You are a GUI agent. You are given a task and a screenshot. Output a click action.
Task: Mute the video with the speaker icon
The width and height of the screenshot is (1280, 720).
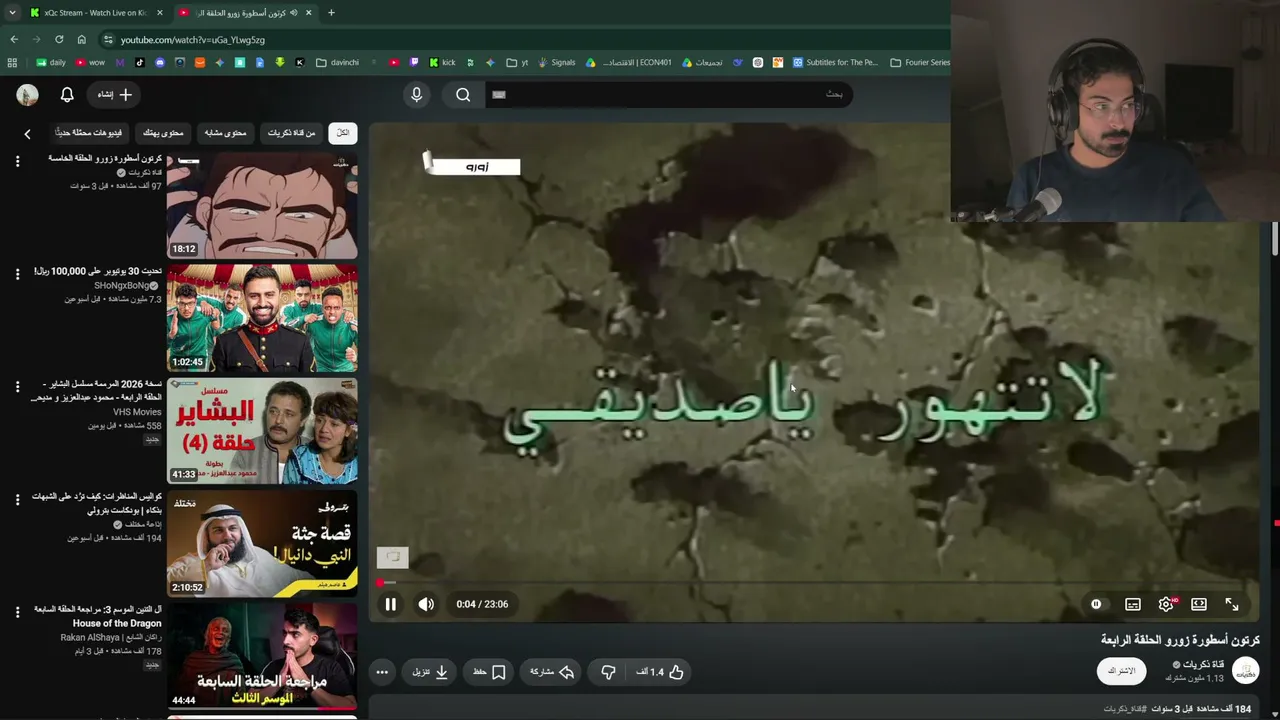coord(426,604)
